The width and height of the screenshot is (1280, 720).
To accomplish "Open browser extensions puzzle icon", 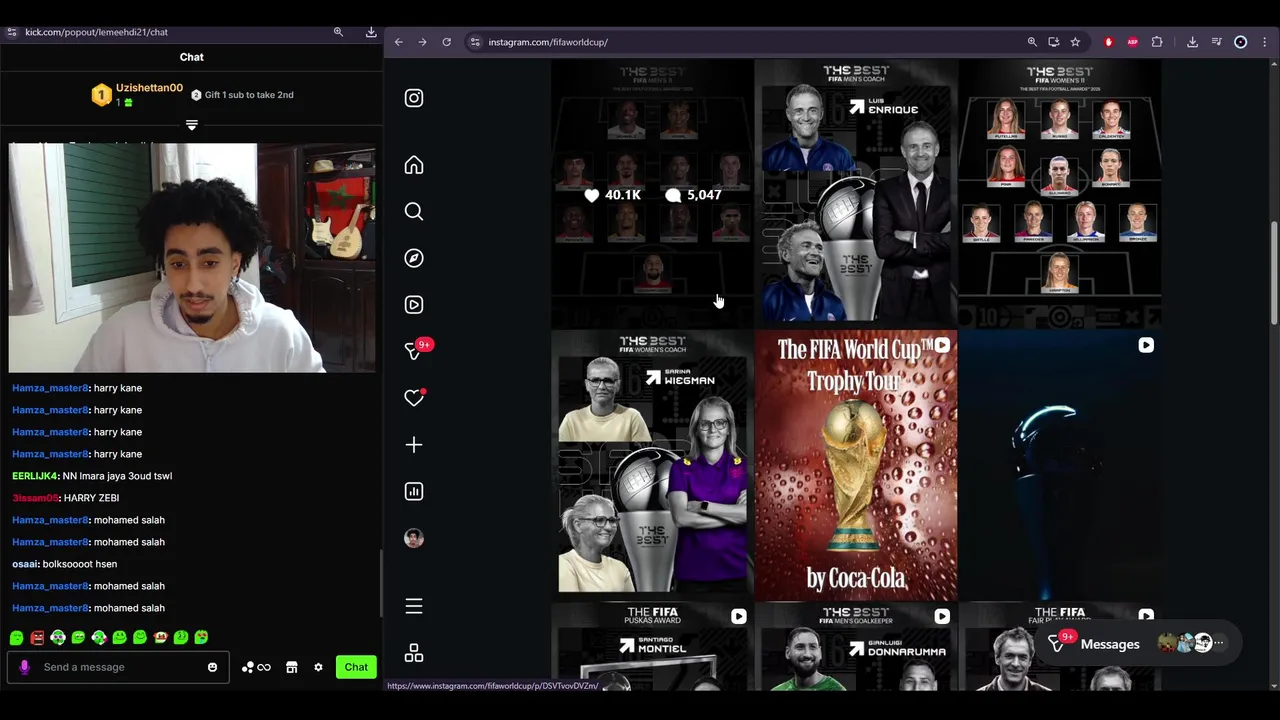I will pyautogui.click(x=1157, y=42).
